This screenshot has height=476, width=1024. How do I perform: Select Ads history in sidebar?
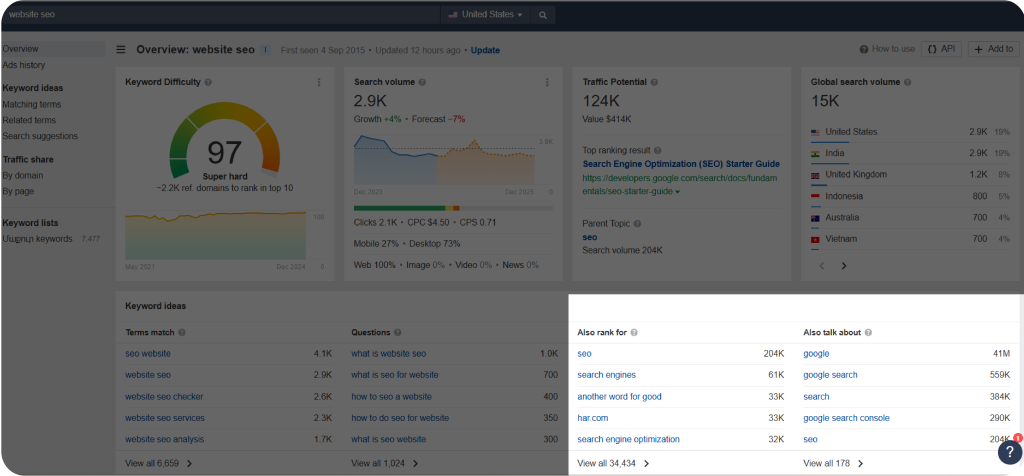[24, 65]
